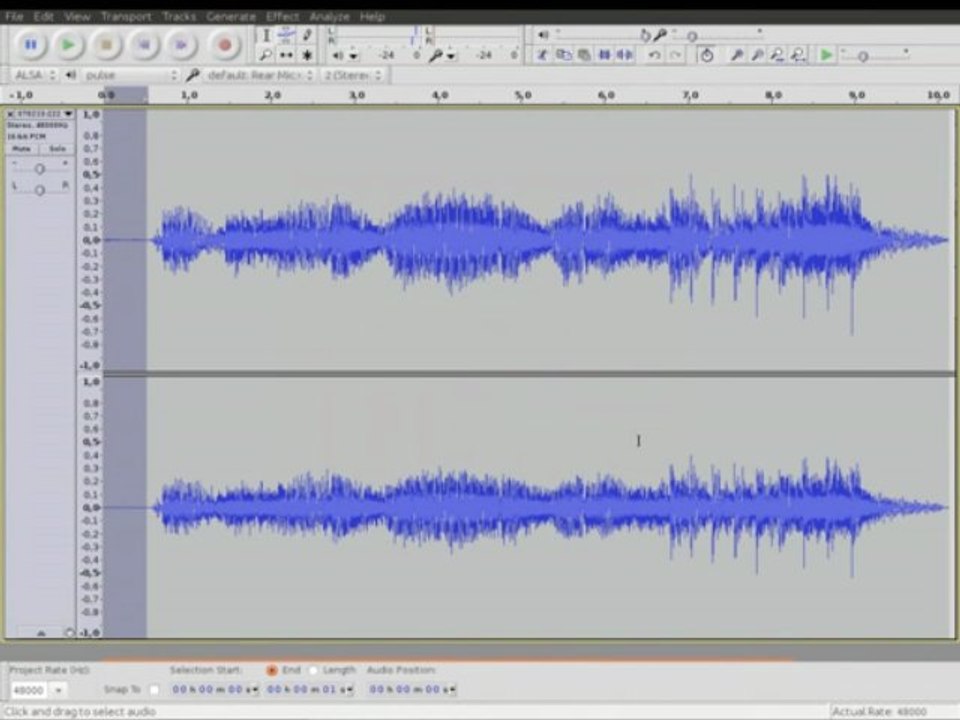Click the Paste icon in edit toolbar
Screen dimensions: 960x720
(x=583, y=55)
